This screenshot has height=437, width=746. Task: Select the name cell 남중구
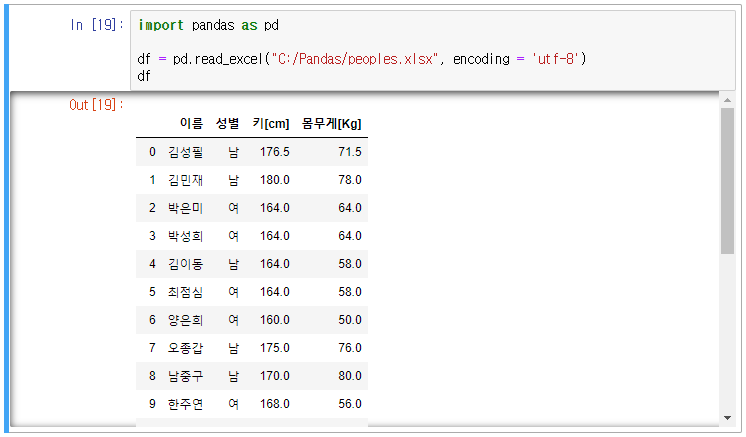coord(186,376)
